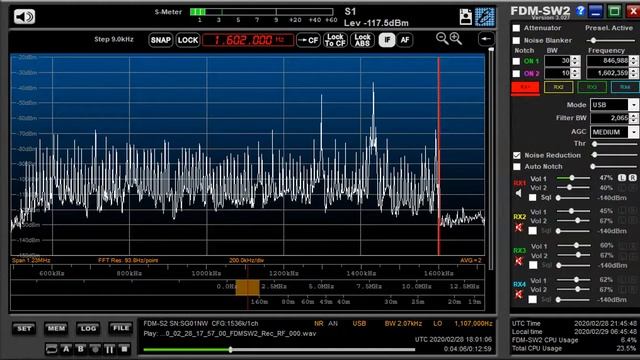The height and width of the screenshot is (360, 640).
Task: Enable RX2 Sql squelch checkbox
Action: pos(533,231)
